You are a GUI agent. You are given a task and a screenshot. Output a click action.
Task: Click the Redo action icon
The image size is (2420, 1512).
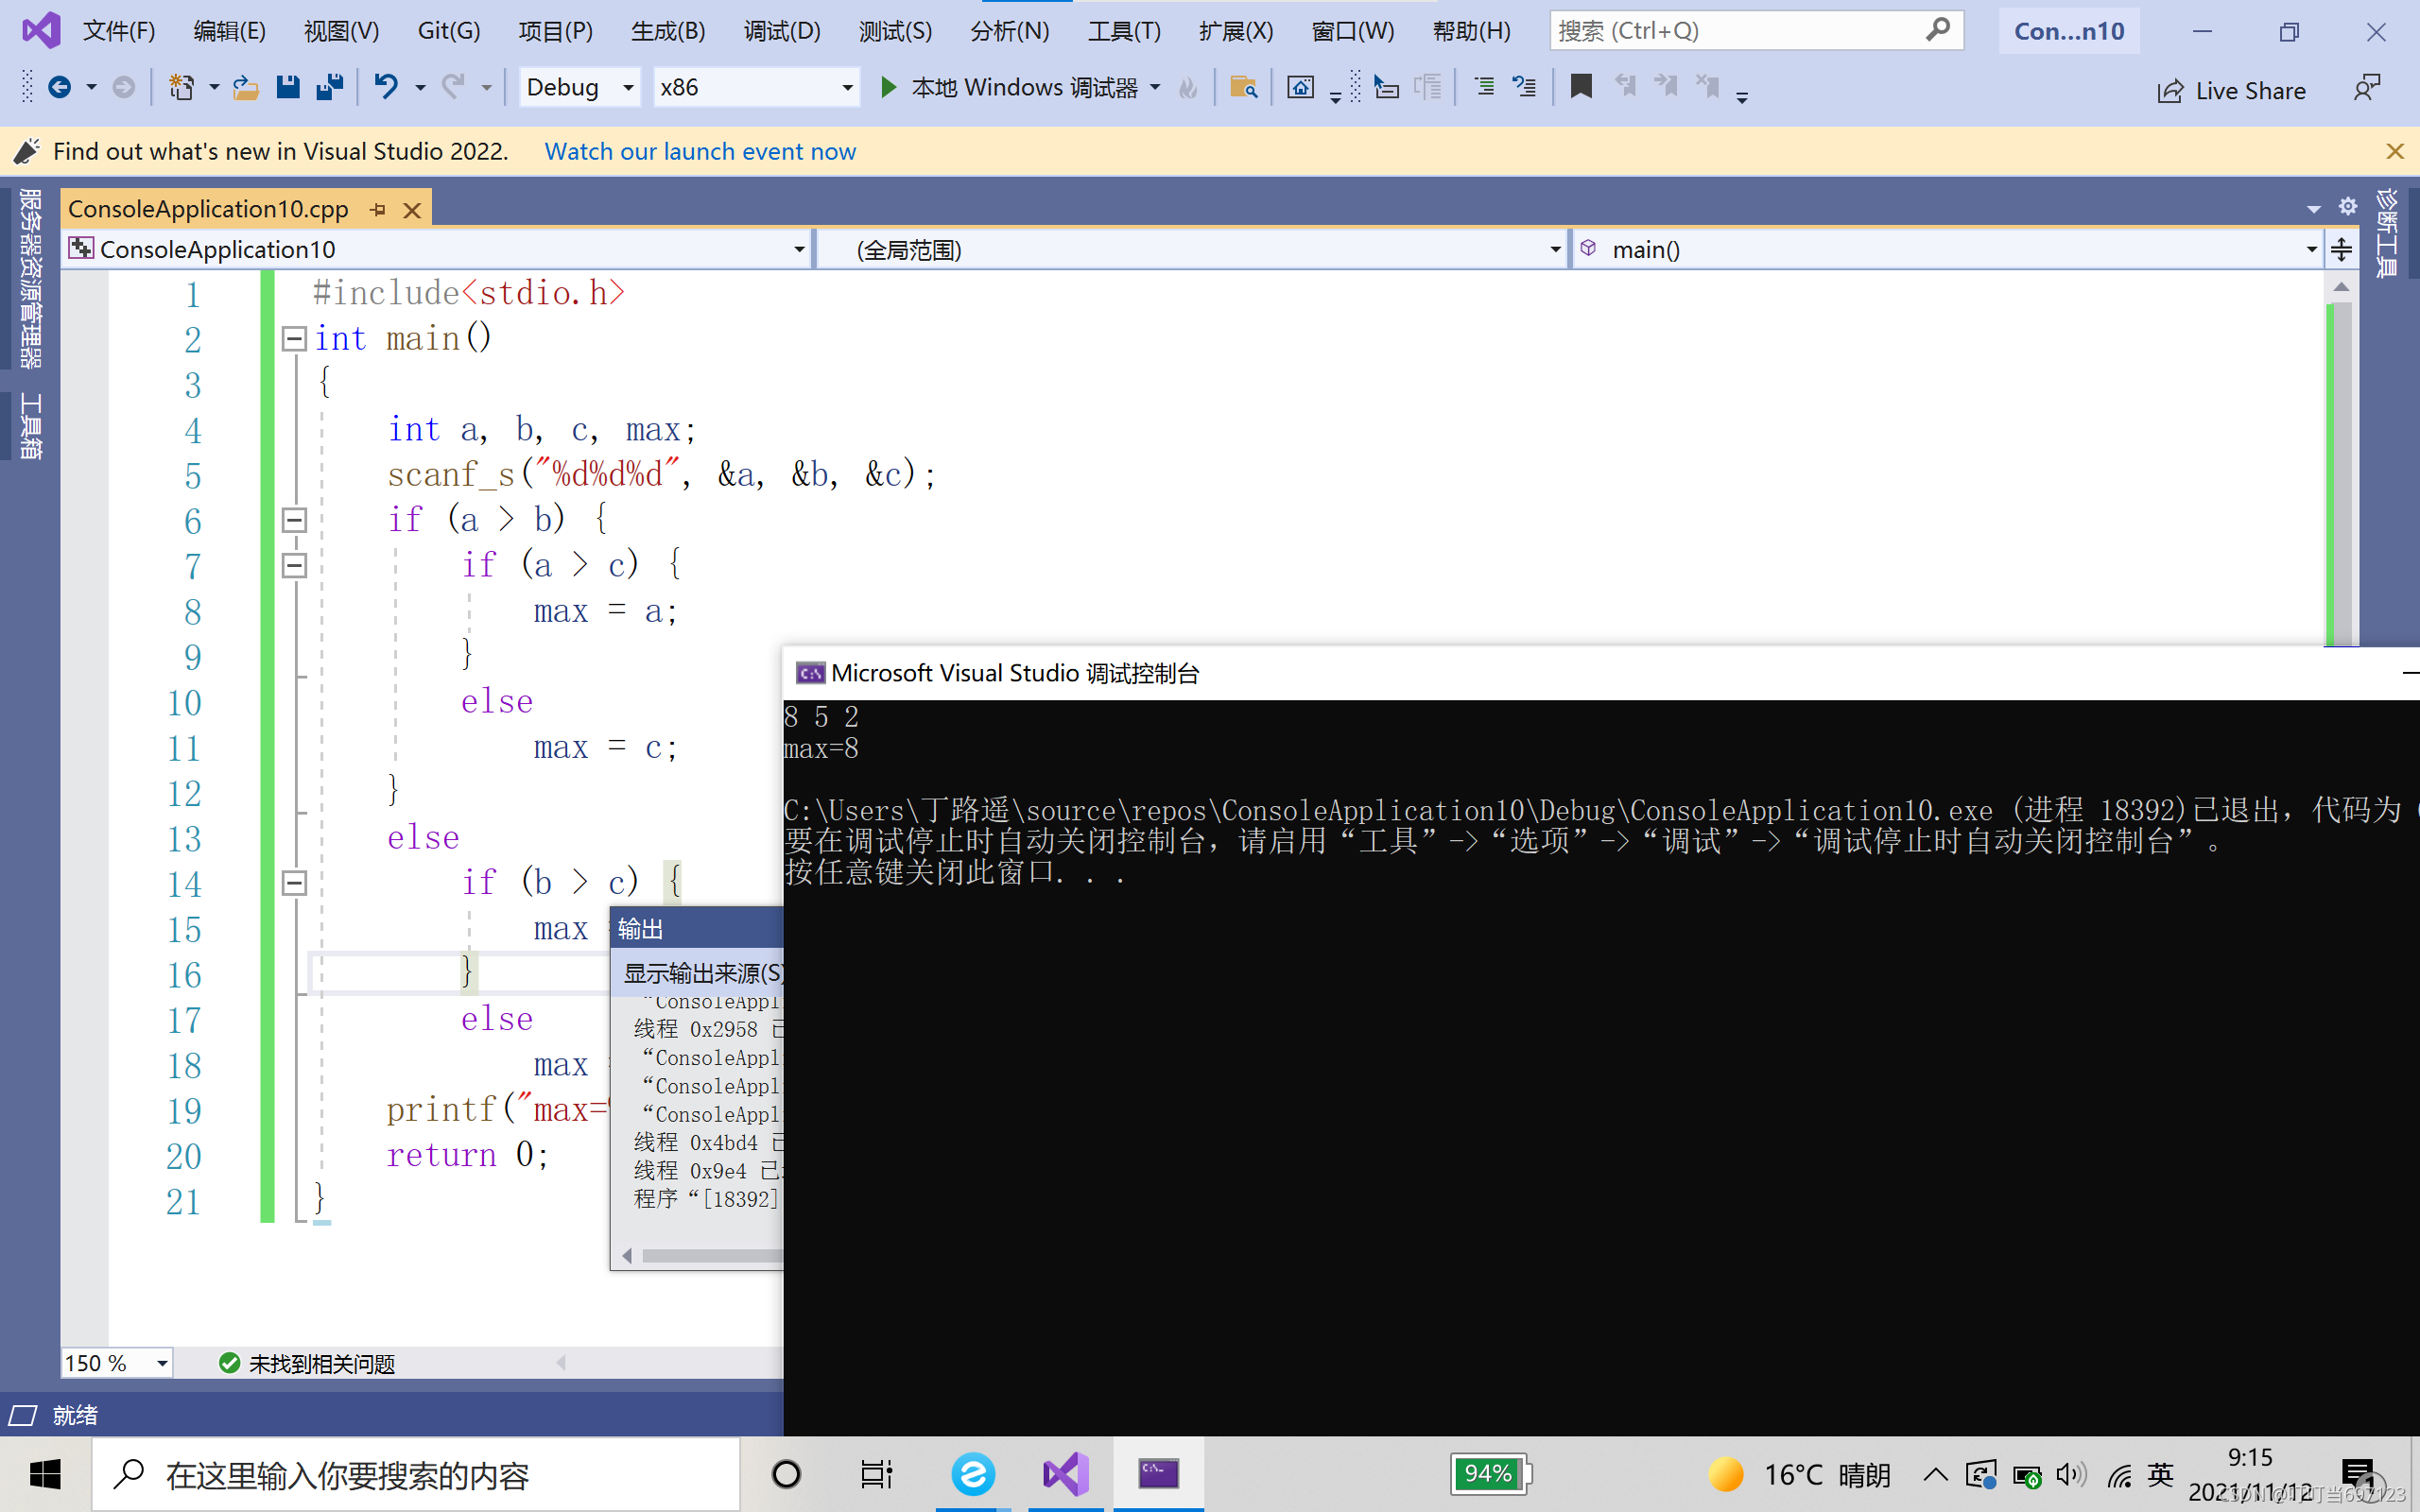coord(455,87)
